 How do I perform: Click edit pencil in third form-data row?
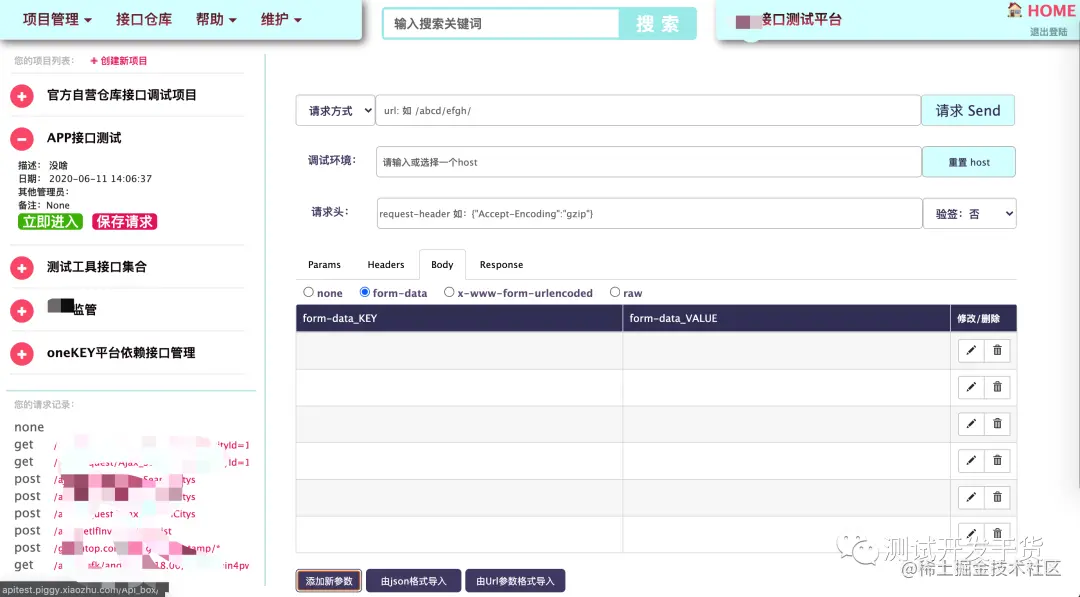click(971, 423)
